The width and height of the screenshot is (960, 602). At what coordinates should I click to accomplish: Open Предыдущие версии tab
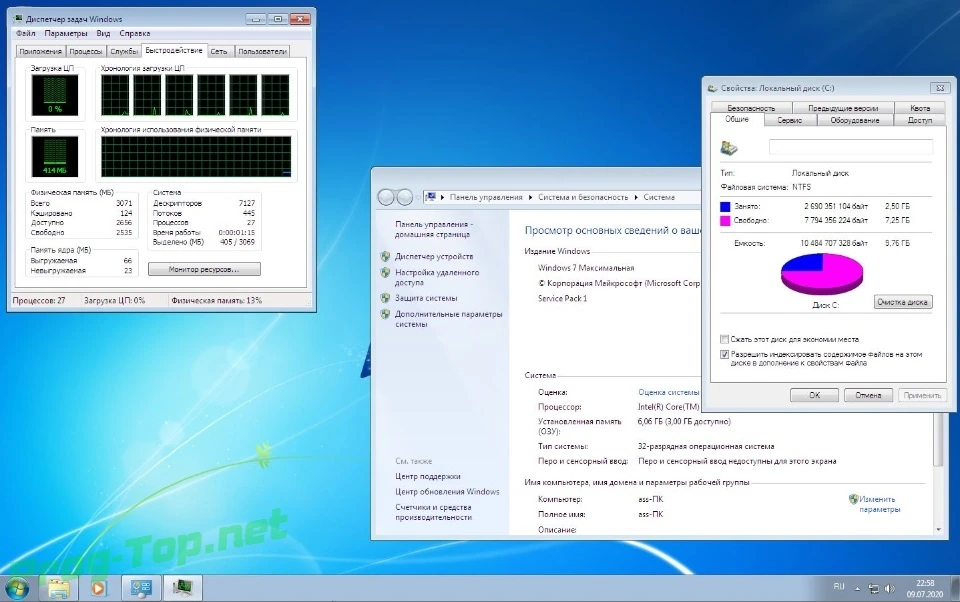tap(843, 108)
